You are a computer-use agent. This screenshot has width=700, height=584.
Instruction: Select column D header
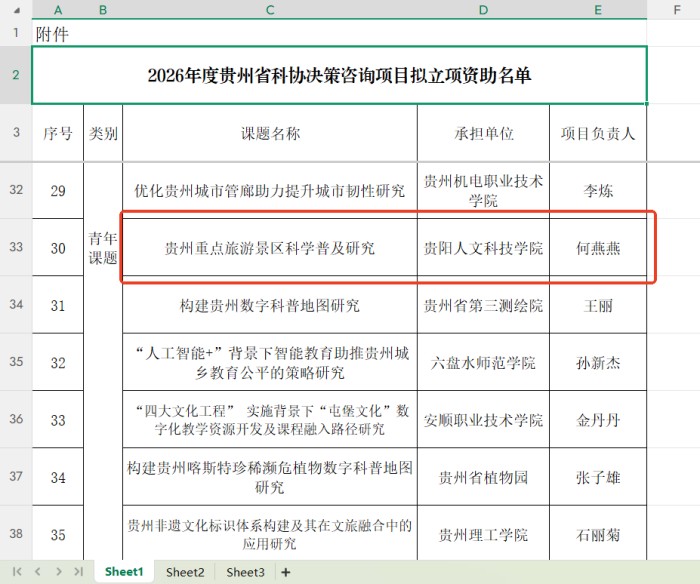pos(483,10)
